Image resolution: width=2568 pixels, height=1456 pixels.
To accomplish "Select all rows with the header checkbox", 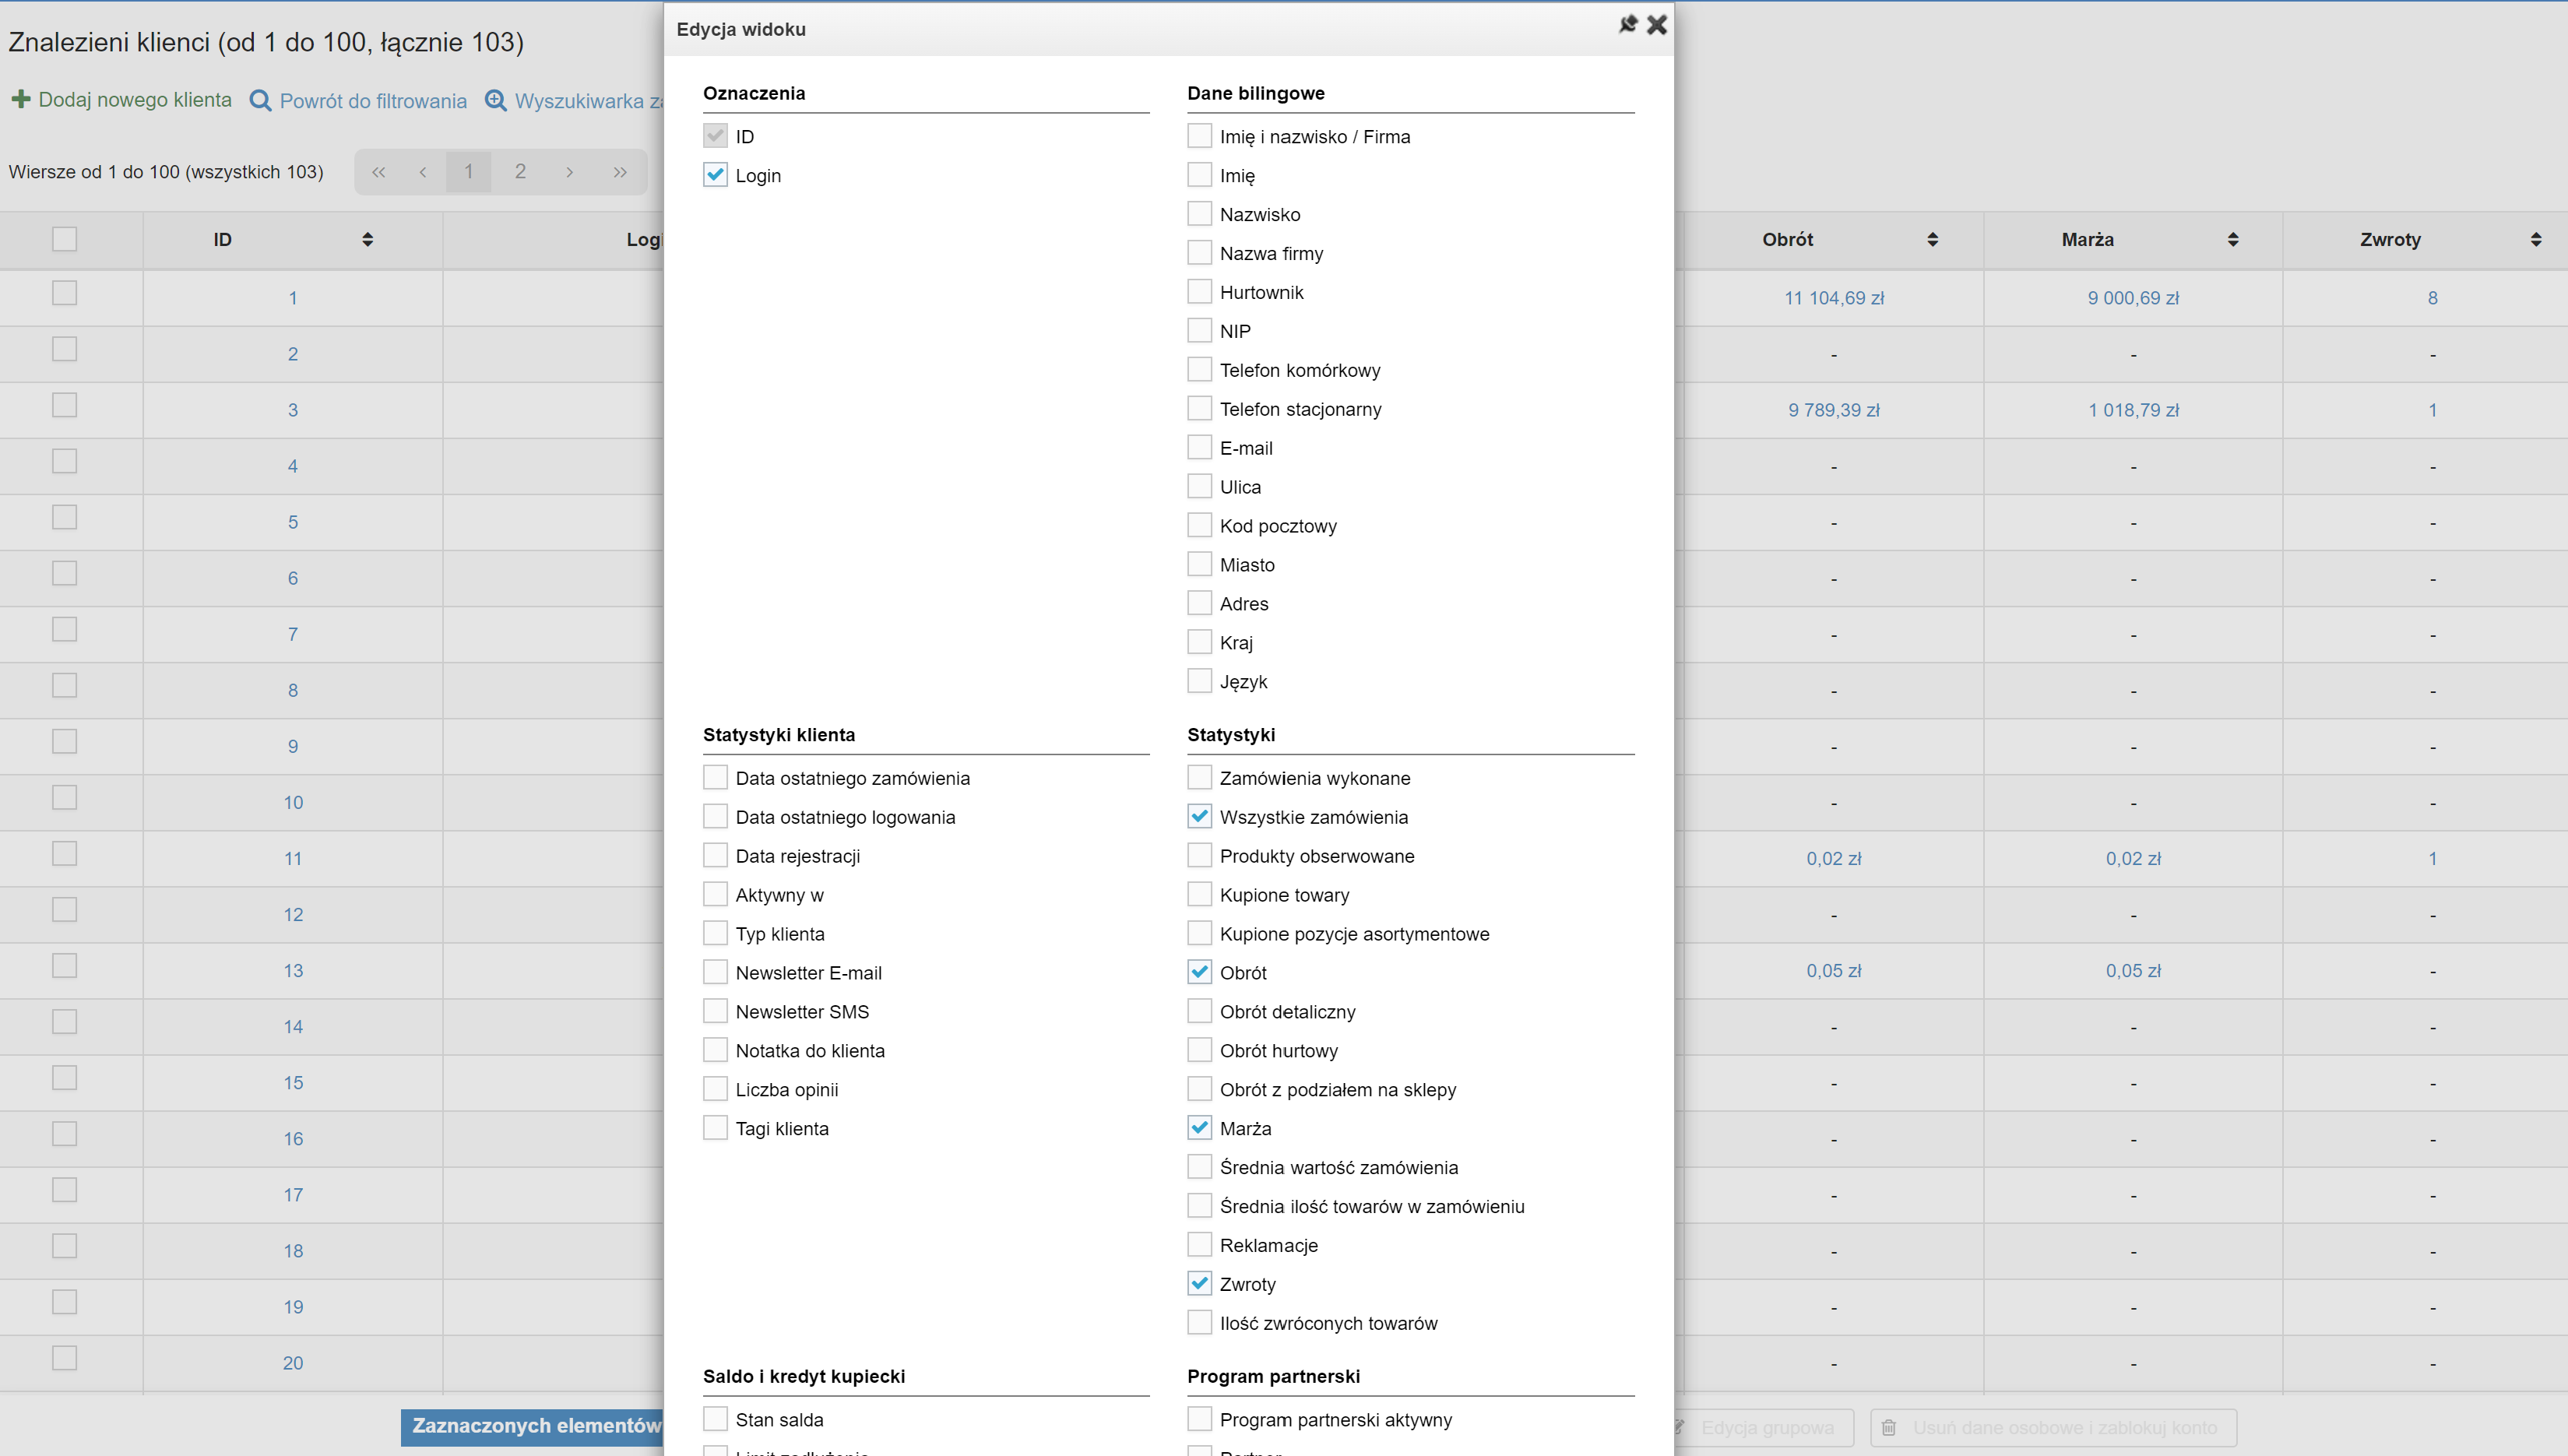I will 64,239.
